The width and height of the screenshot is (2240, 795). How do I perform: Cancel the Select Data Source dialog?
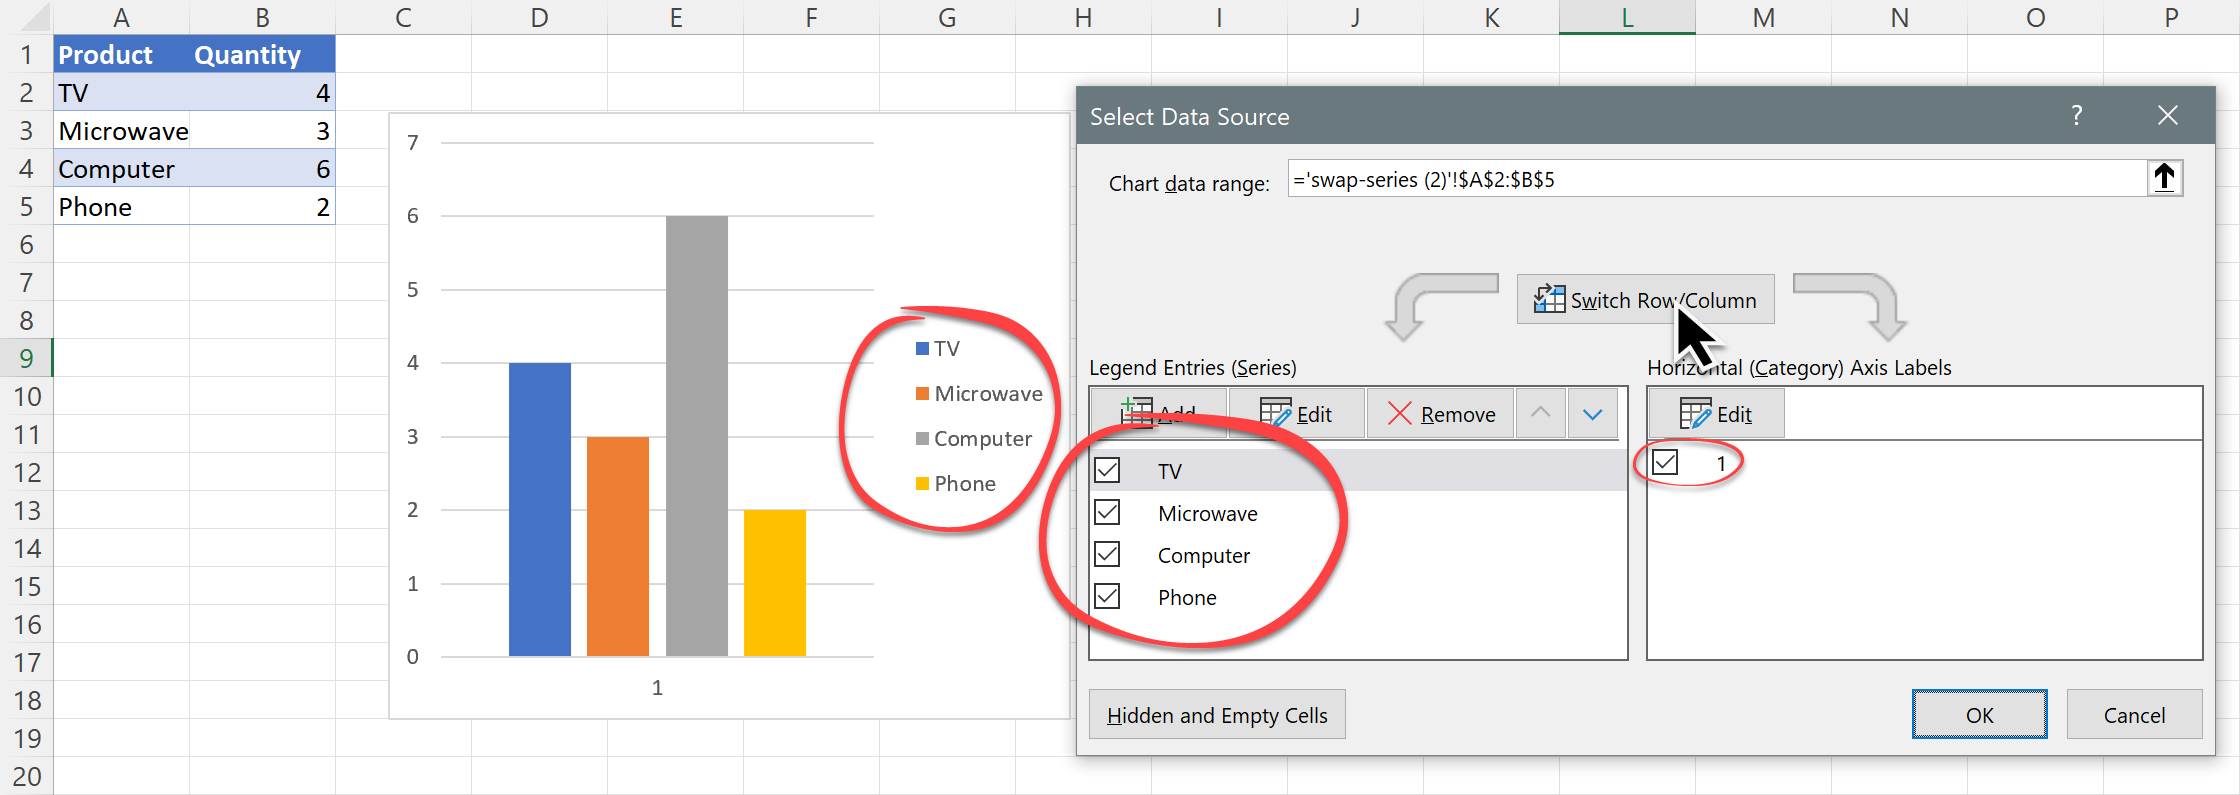(x=2134, y=714)
